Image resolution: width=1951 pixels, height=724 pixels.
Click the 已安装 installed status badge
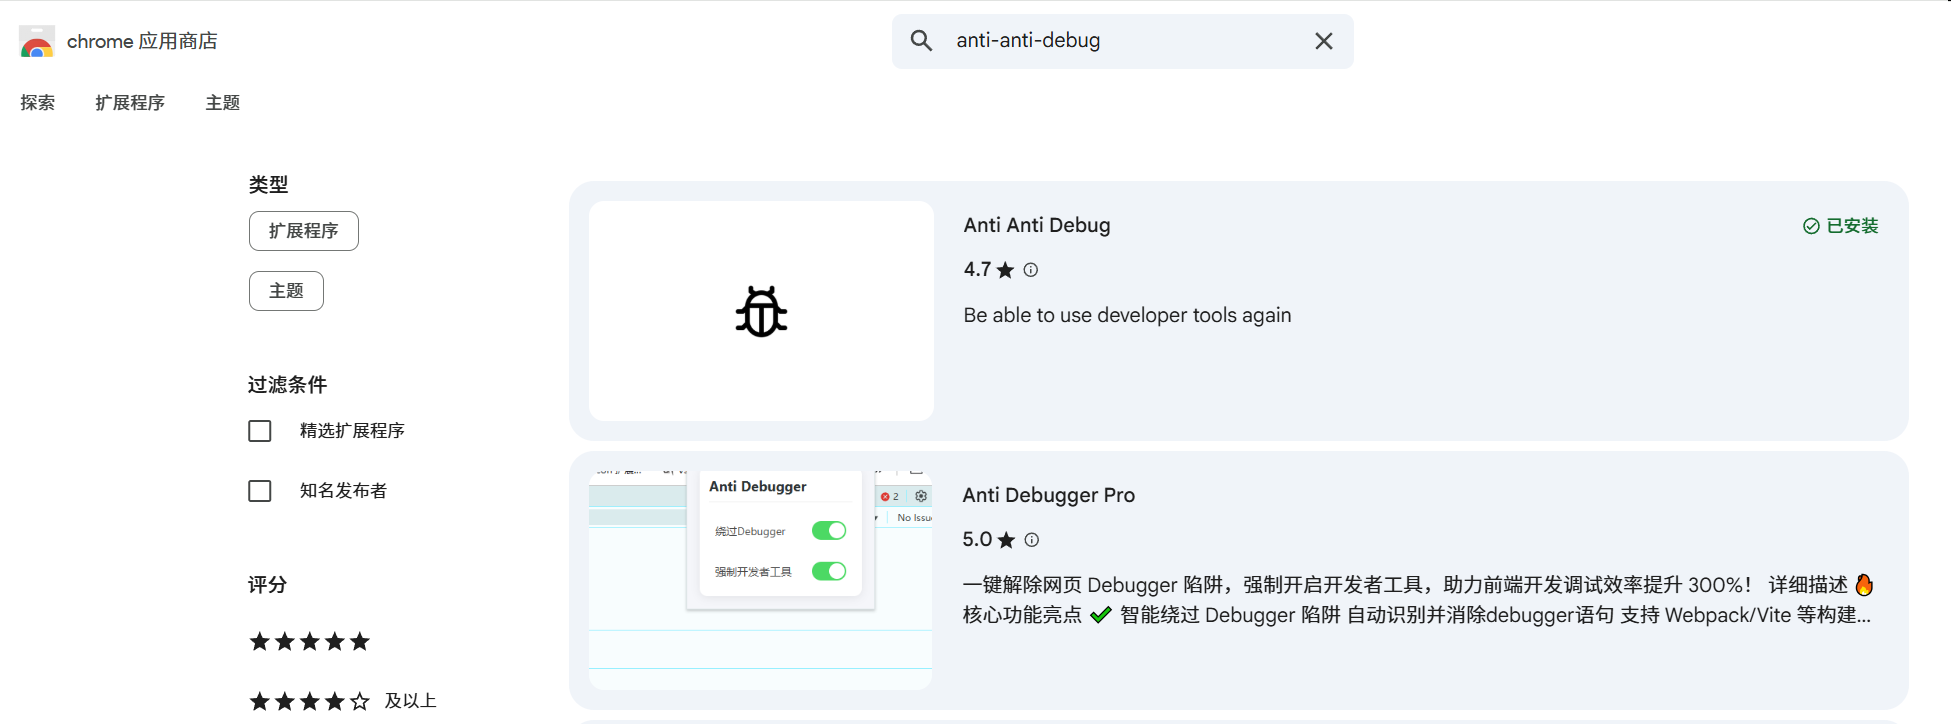click(1840, 226)
